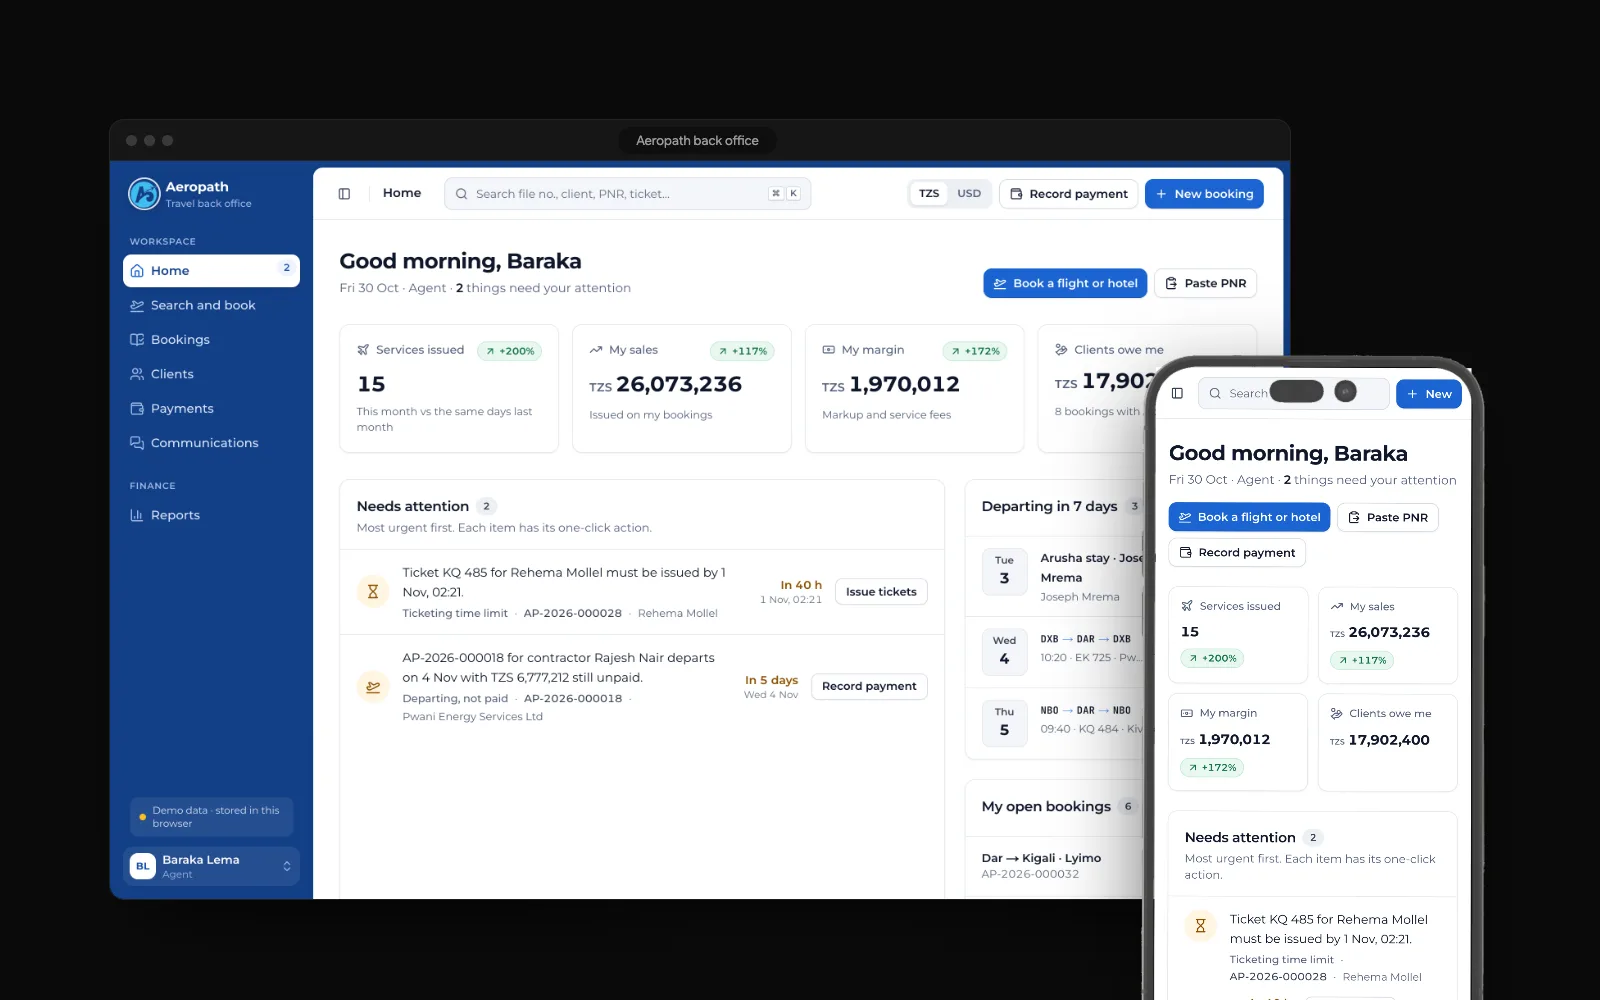
Task: Click Record payment for AP-2026-000018 alert
Action: pyautogui.click(x=869, y=686)
